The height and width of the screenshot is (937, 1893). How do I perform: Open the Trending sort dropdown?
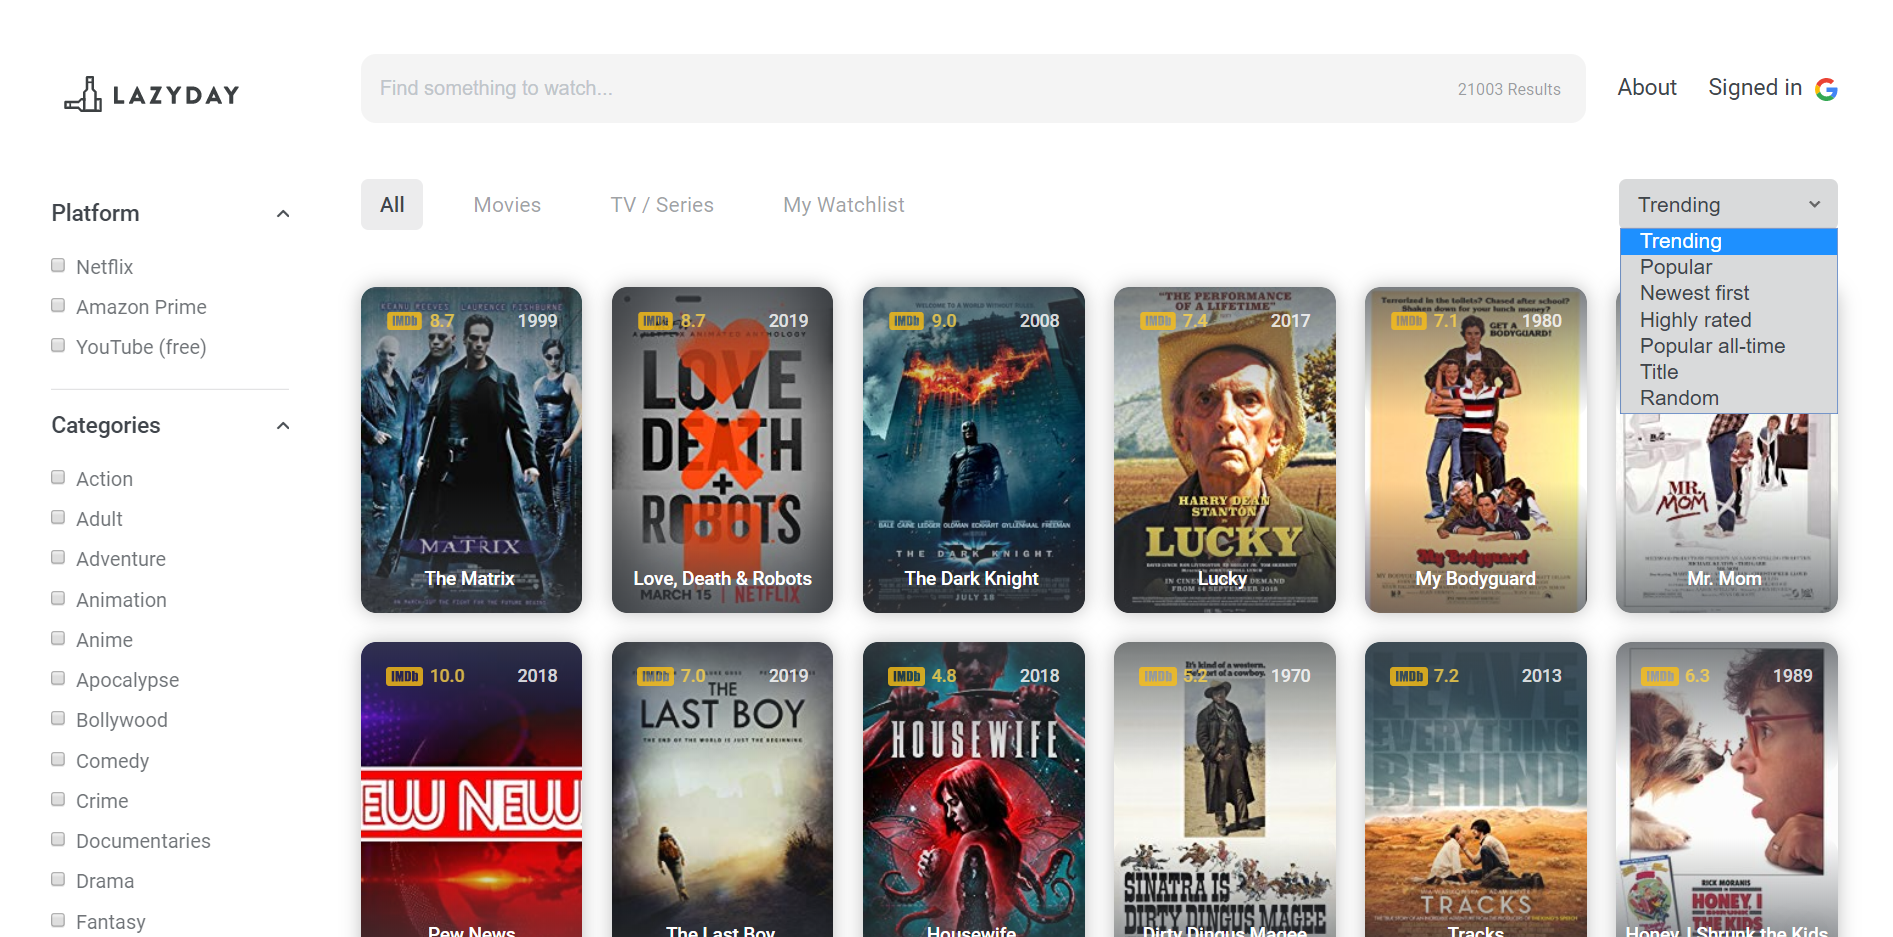pyautogui.click(x=1728, y=204)
